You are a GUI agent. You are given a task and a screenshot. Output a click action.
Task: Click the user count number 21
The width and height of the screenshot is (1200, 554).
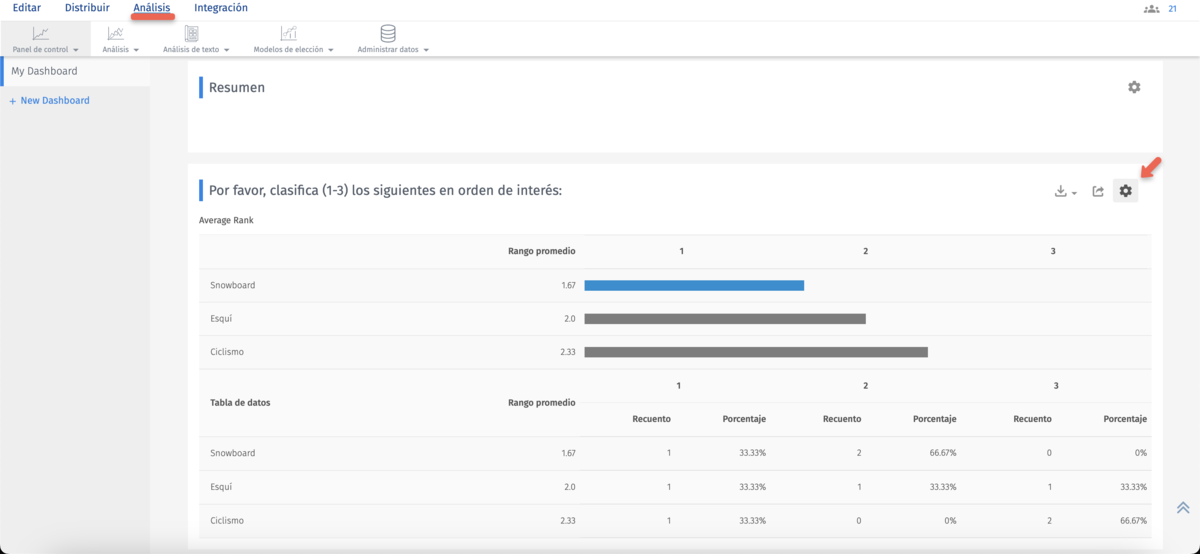tap(1172, 9)
